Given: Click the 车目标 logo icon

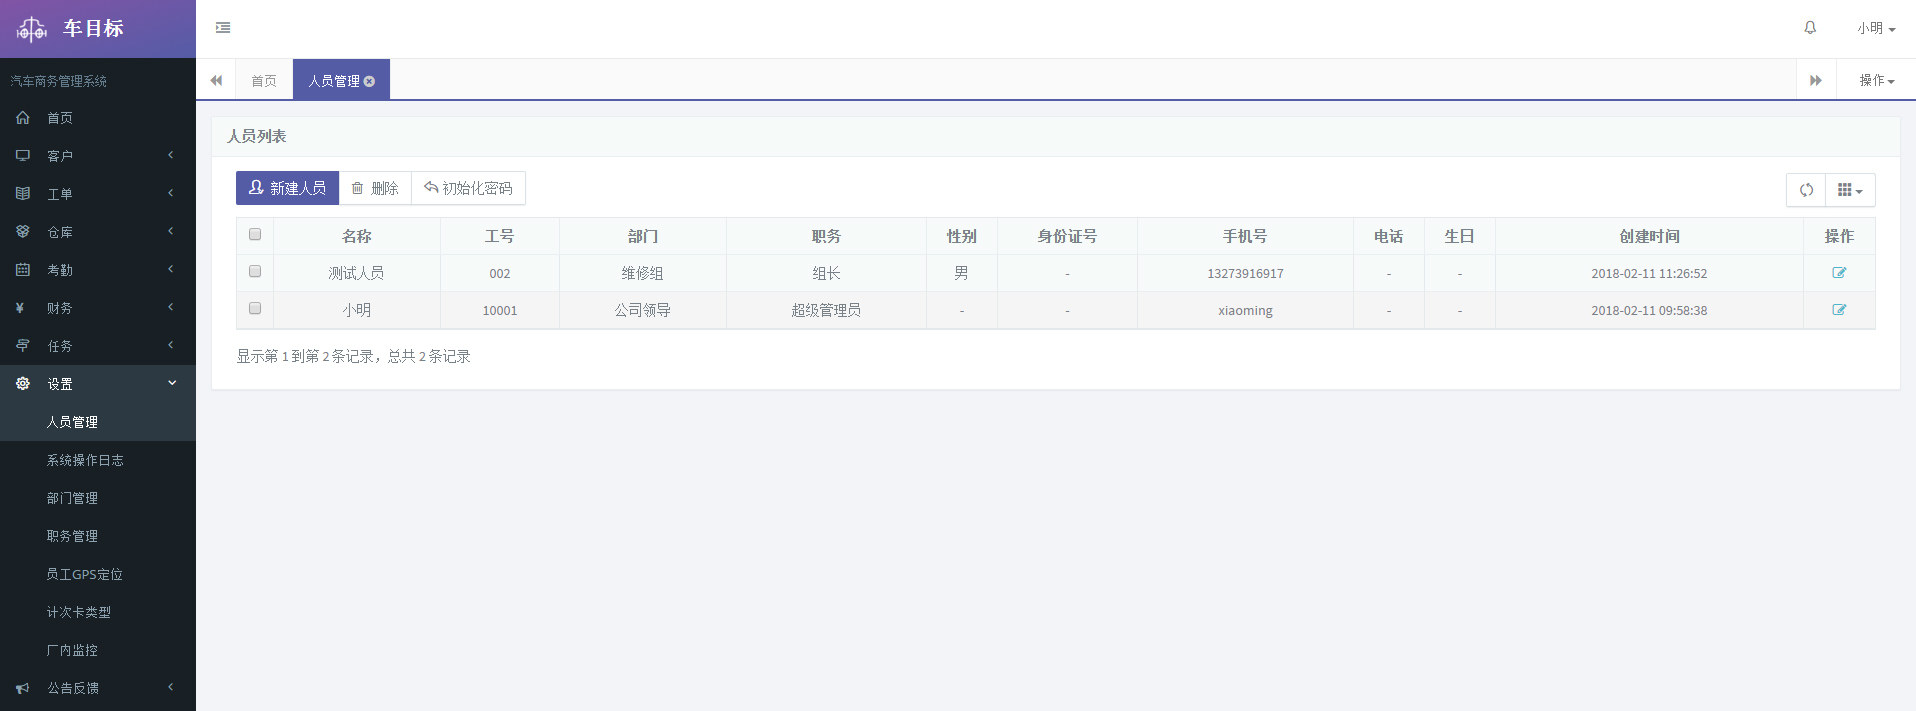Looking at the screenshot, I should pos(32,29).
